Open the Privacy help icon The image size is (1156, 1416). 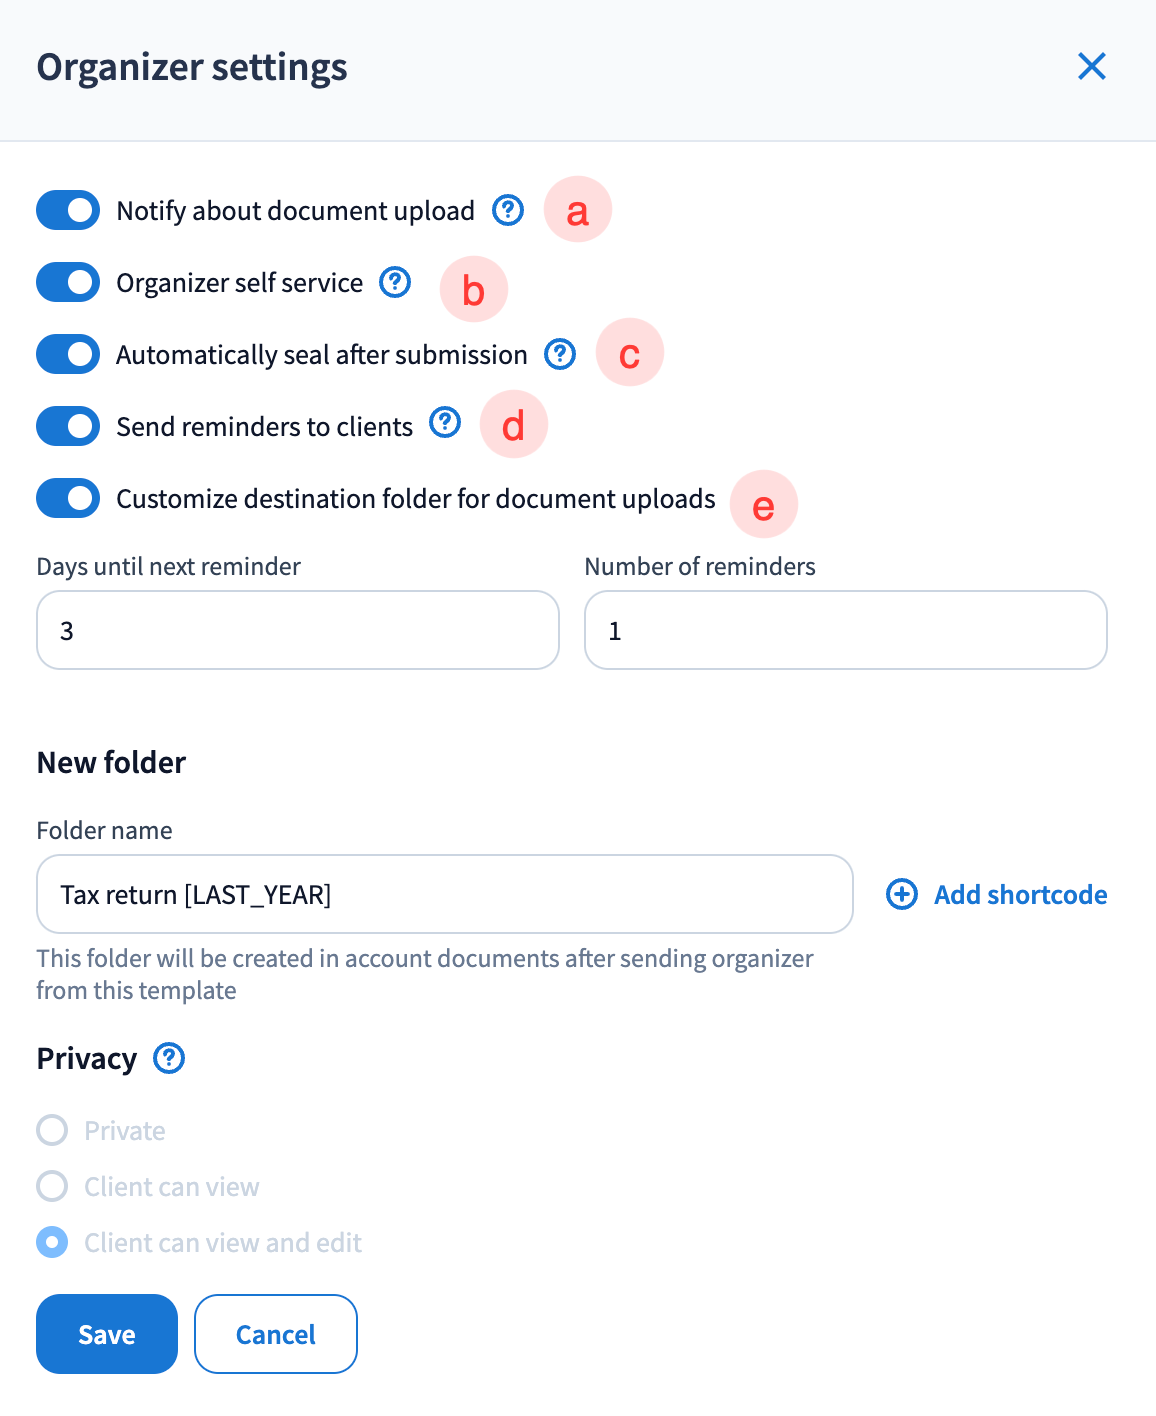tap(169, 1058)
